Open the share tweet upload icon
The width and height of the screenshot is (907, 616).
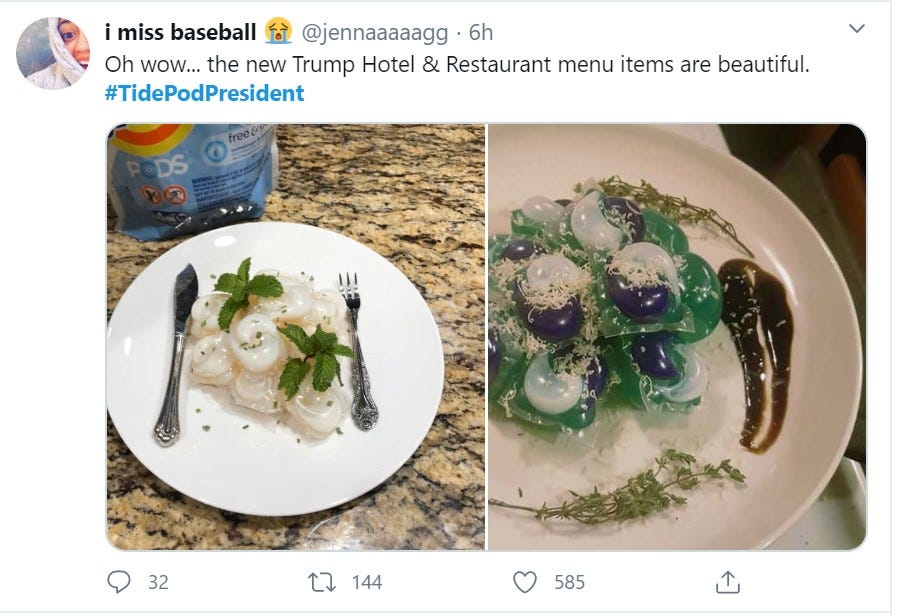728,582
